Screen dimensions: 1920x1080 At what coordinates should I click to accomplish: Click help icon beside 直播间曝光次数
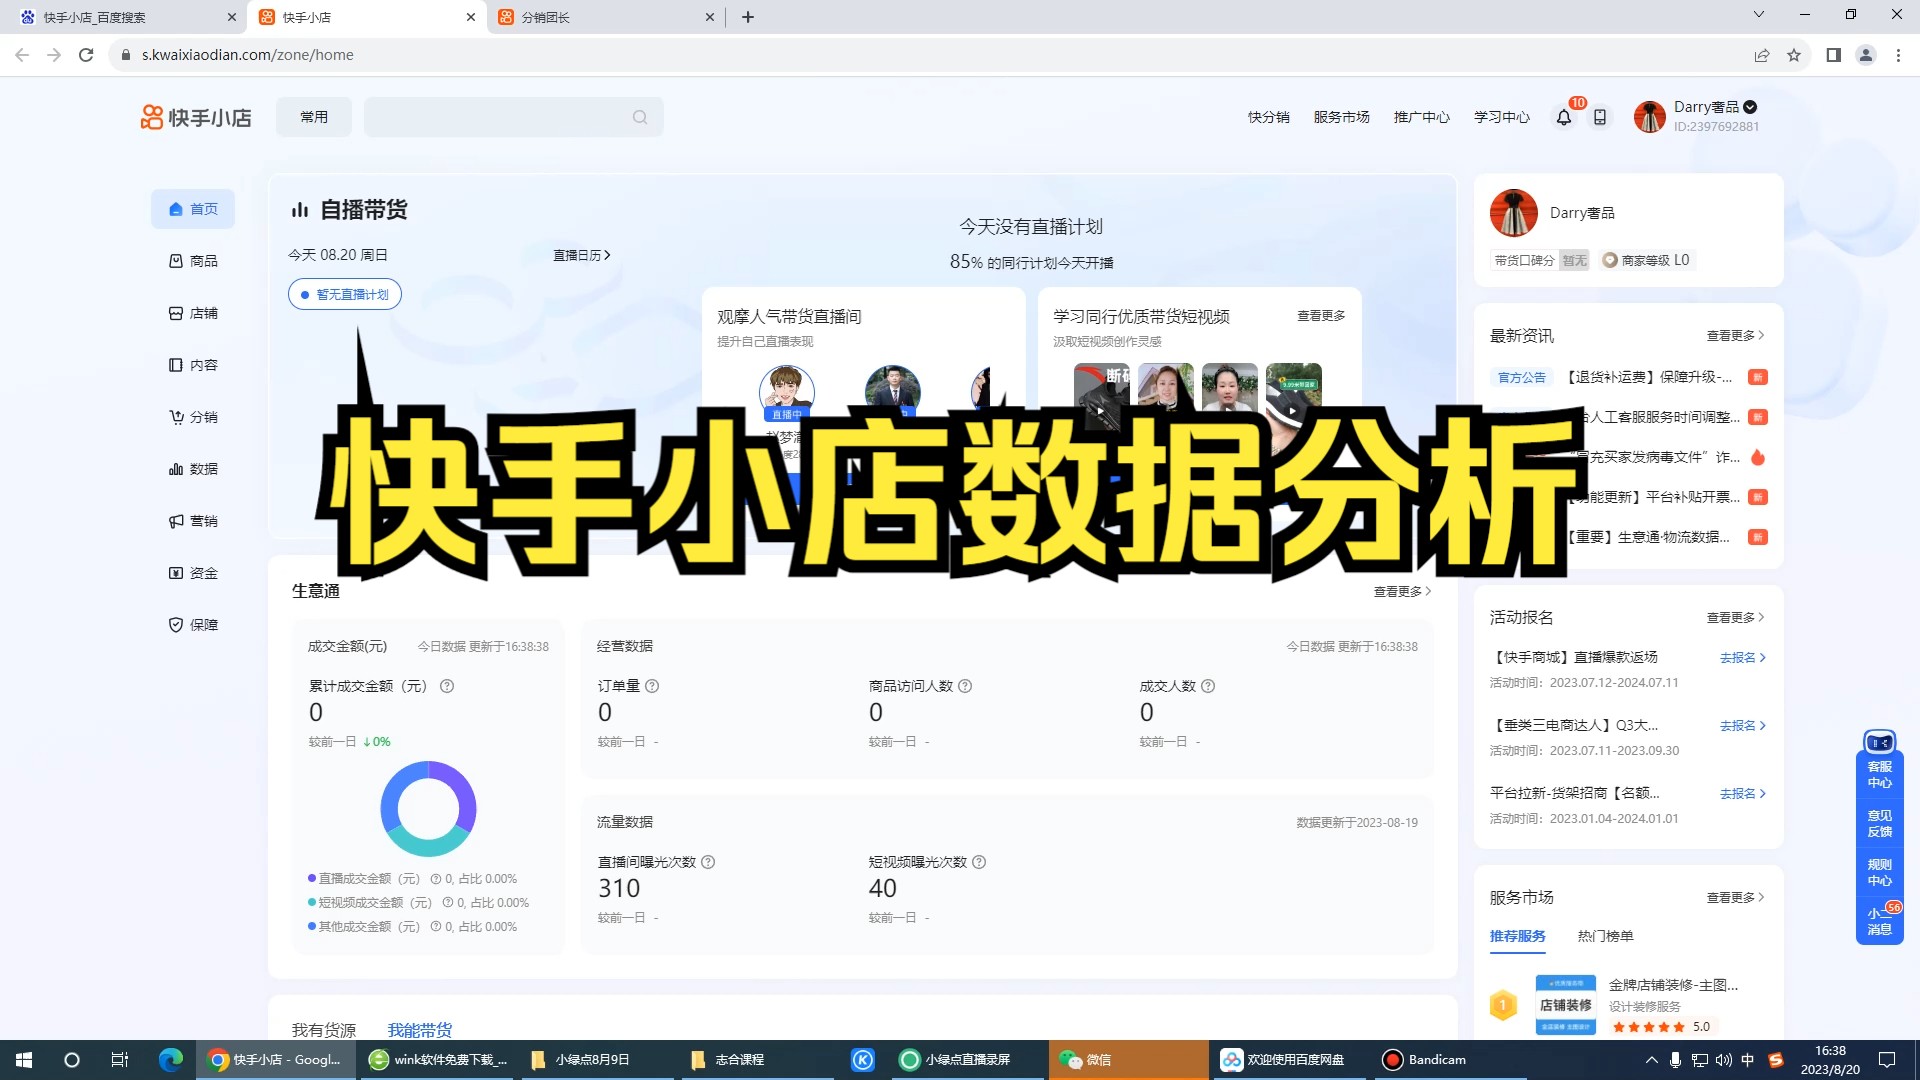708,862
